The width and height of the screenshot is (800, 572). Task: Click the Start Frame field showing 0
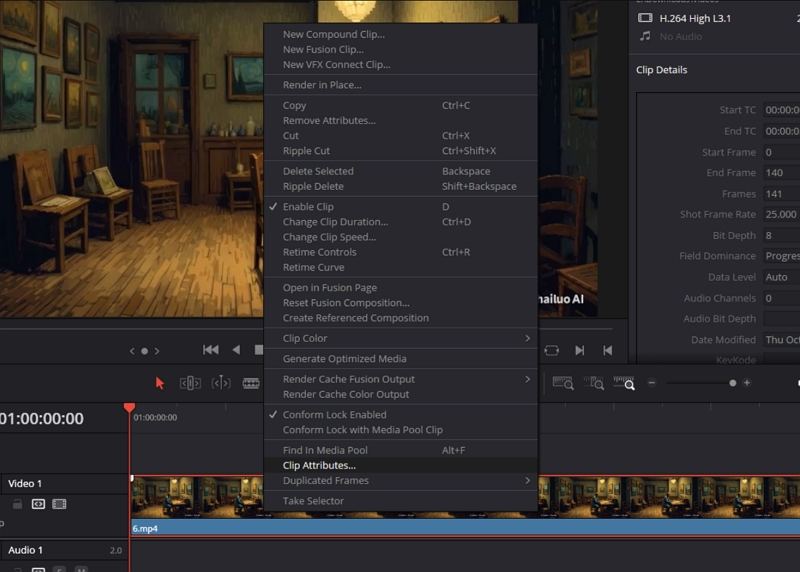click(x=782, y=152)
